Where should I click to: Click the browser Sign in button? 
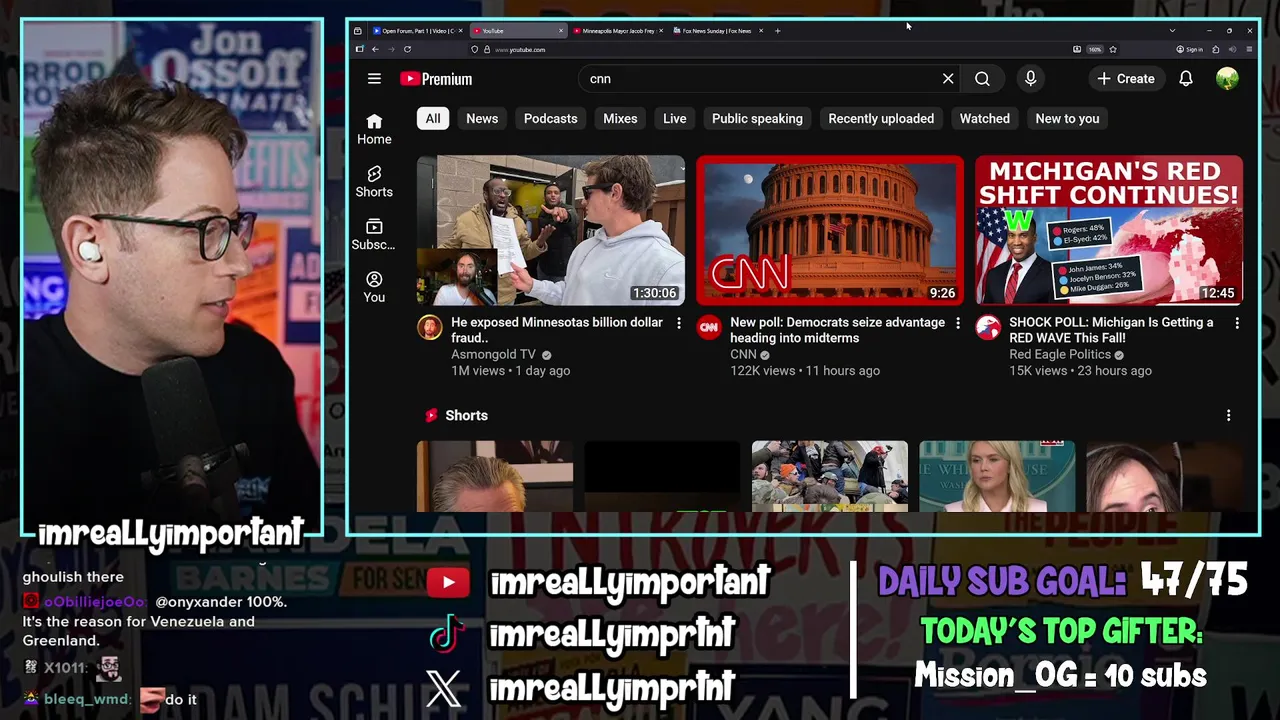(x=1190, y=49)
